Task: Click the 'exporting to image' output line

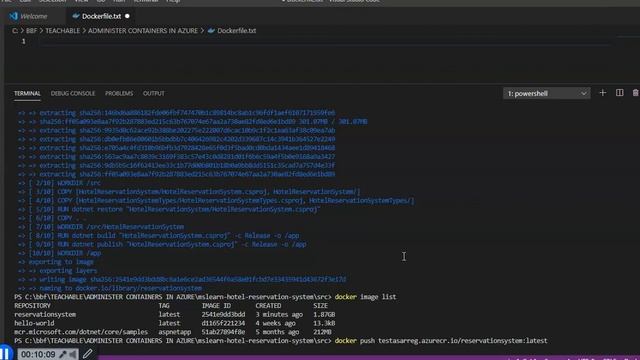Action: click(56, 262)
